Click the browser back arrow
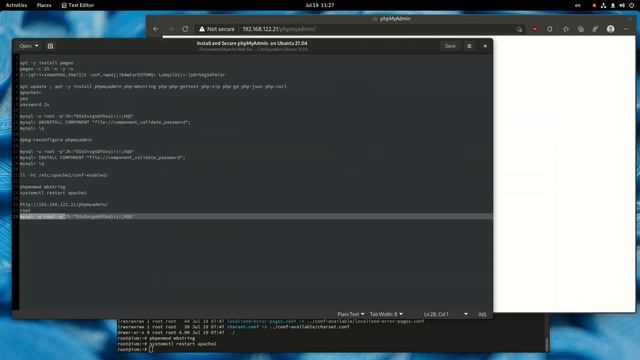This screenshot has width=640, height=360. 156,29
